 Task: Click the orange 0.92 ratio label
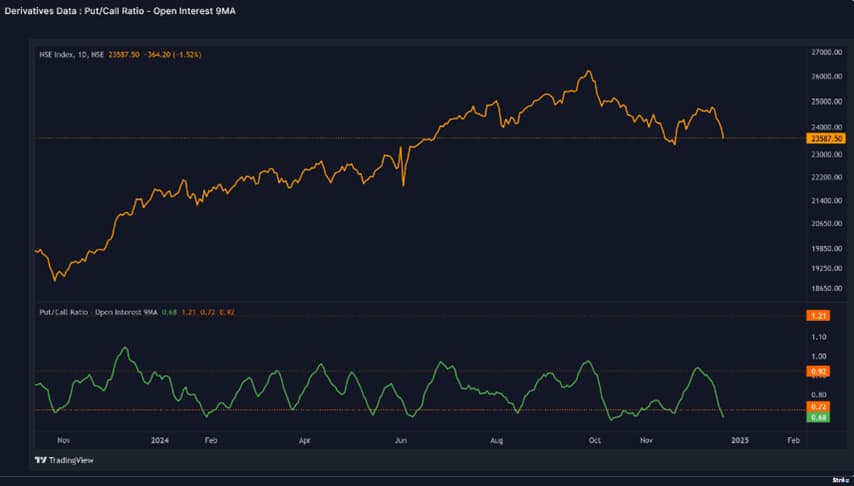coord(816,371)
